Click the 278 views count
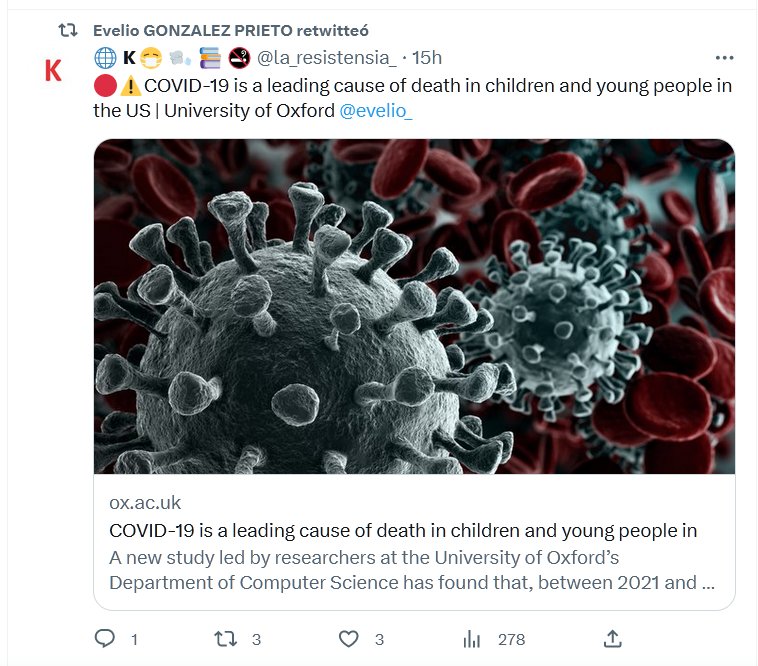This screenshot has height=666, width=758. pos(511,638)
